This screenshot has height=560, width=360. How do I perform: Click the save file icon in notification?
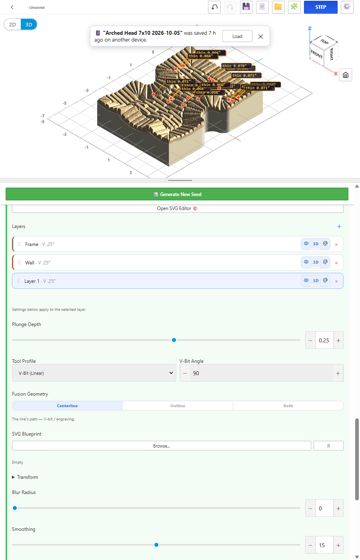[98, 33]
